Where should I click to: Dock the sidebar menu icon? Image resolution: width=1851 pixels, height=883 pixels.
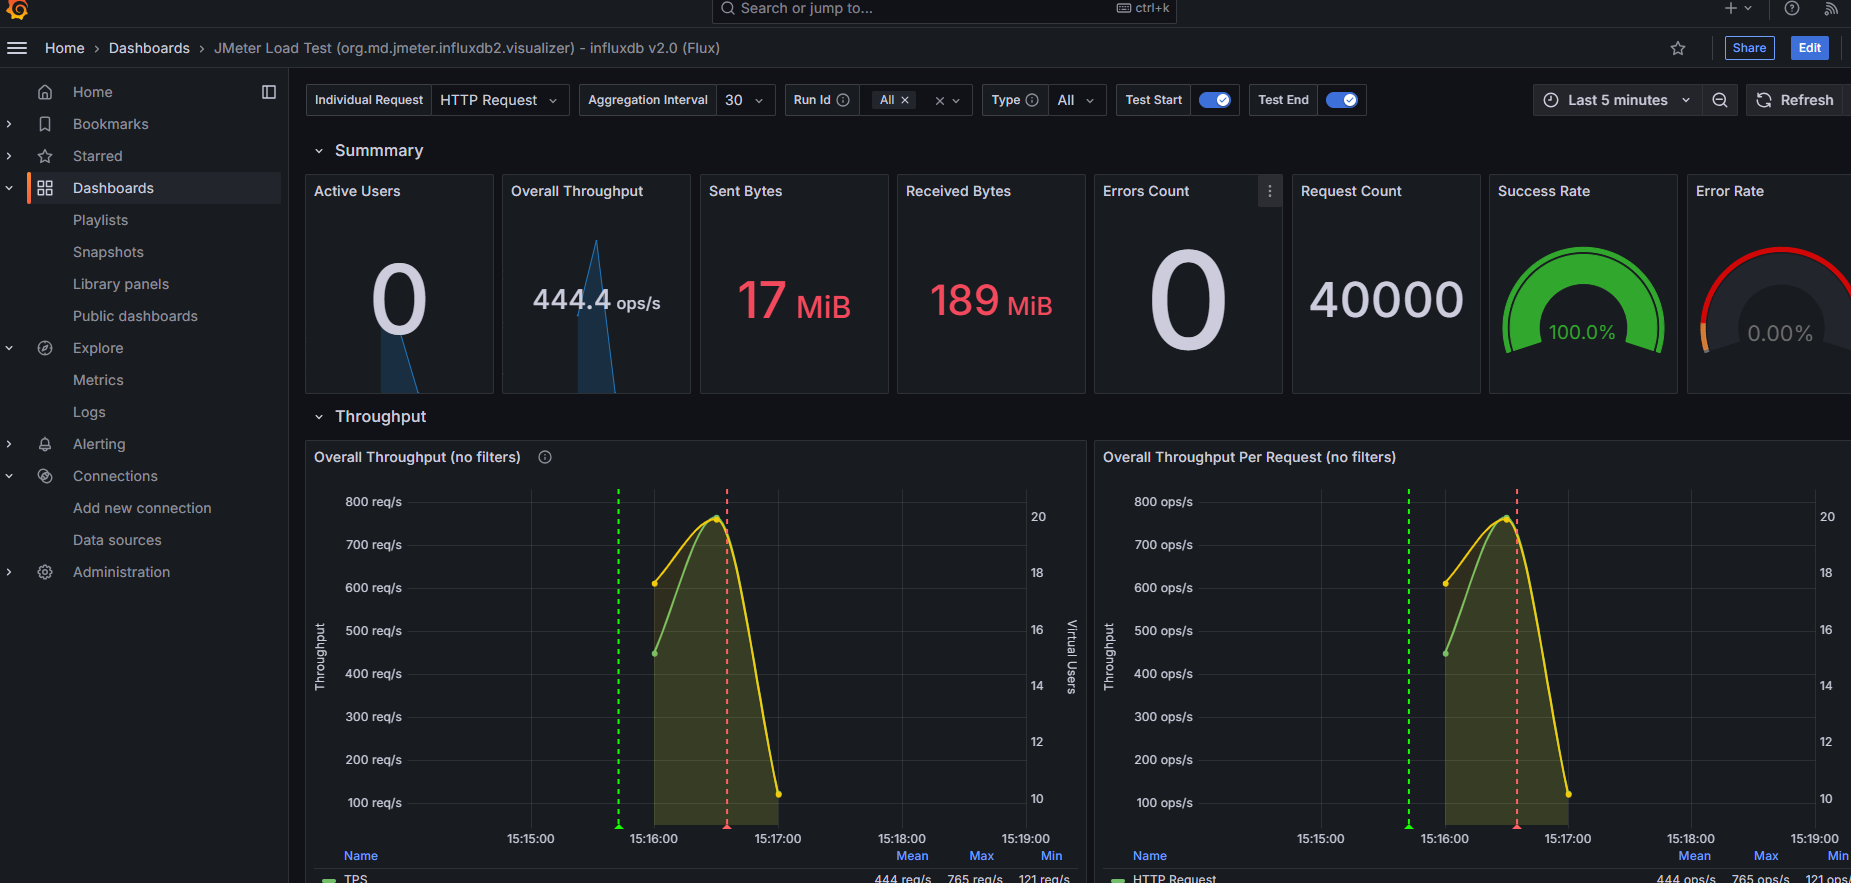(269, 92)
